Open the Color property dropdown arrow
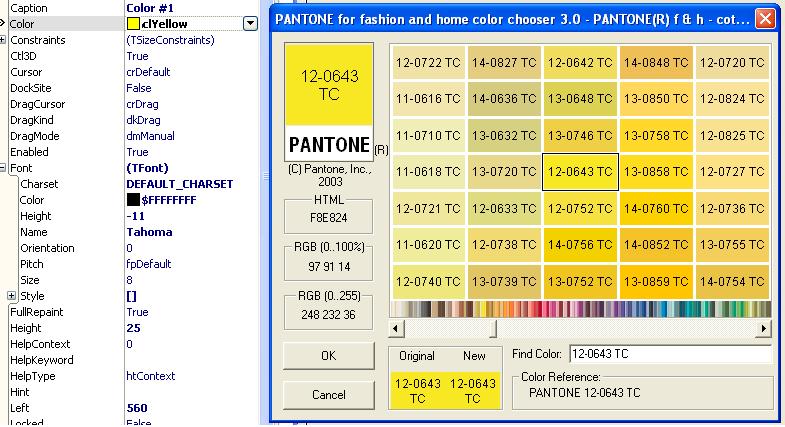The height and width of the screenshot is (427, 785). 250,24
